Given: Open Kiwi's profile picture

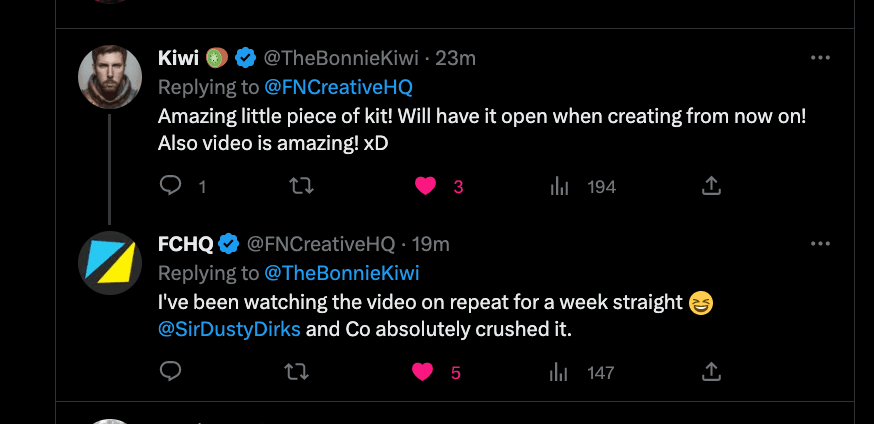Looking at the screenshot, I should pyautogui.click(x=110, y=77).
